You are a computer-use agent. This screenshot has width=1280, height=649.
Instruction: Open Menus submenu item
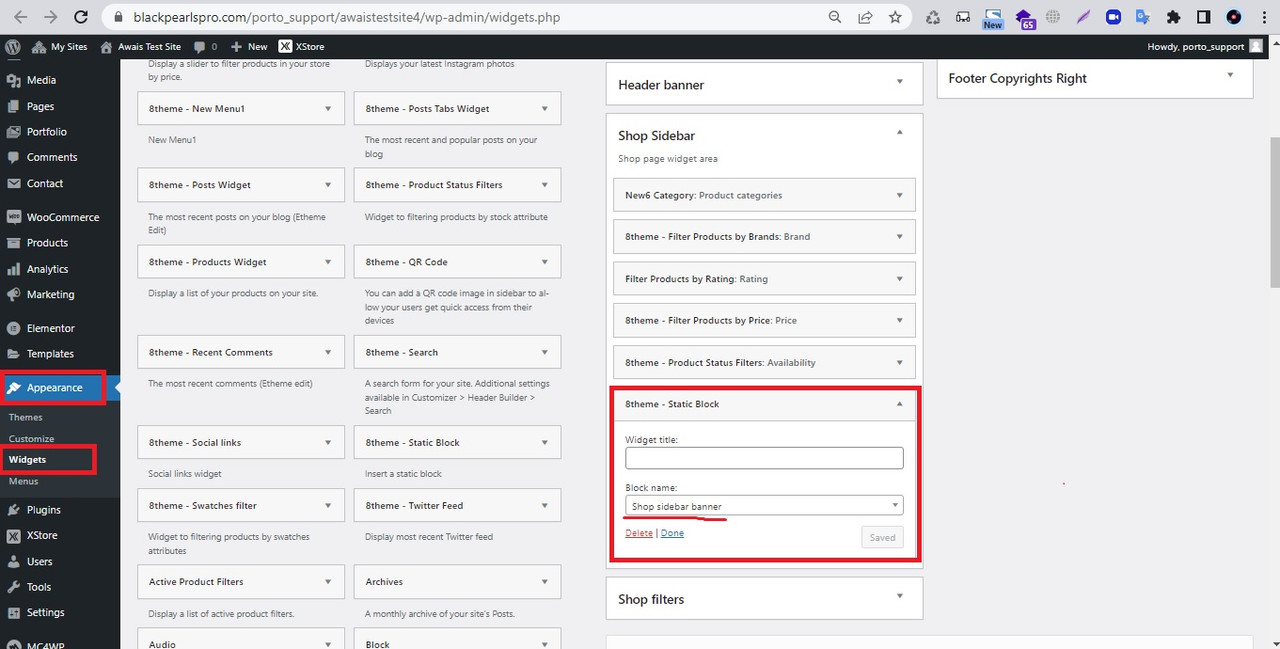pos(23,481)
